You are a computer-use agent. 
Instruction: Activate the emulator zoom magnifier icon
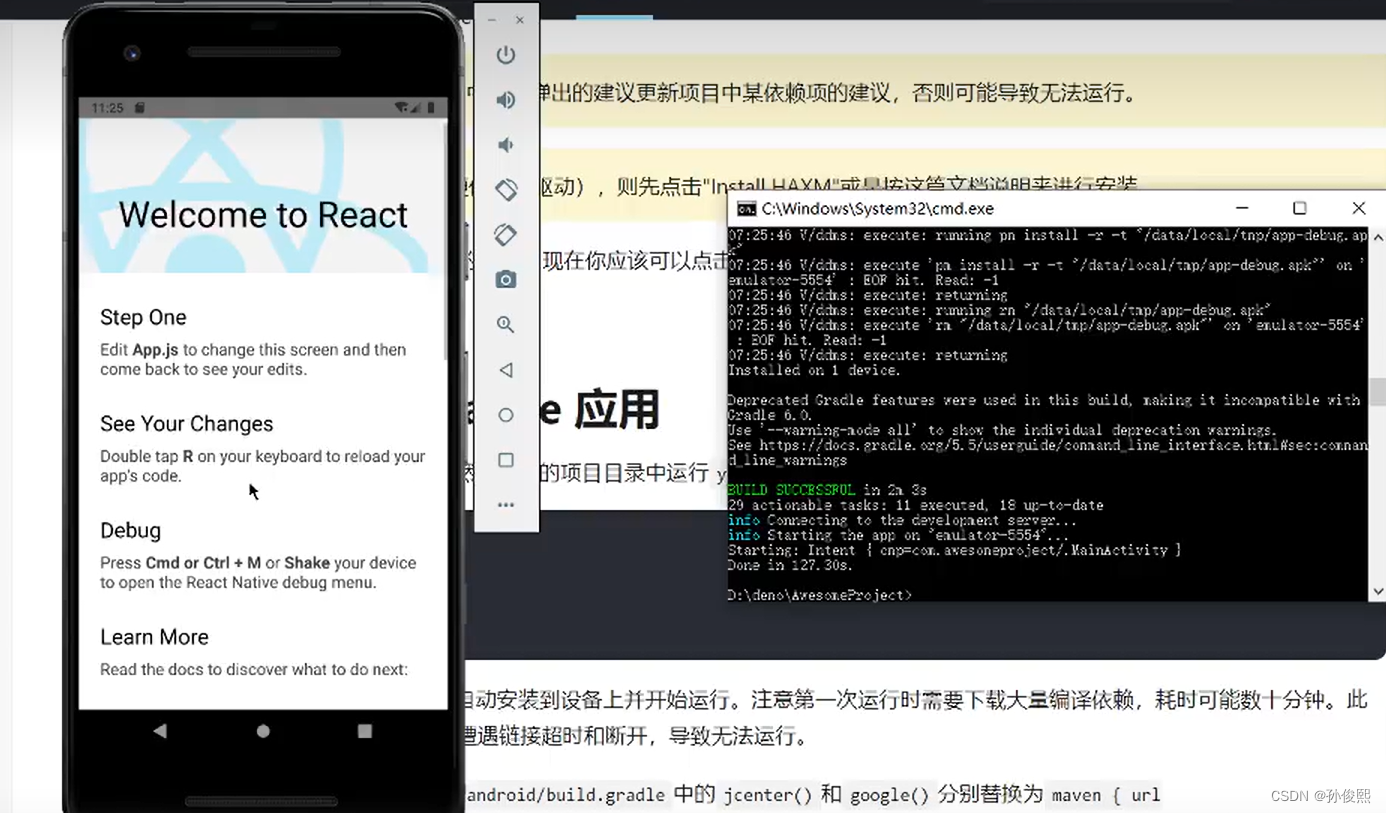pyautogui.click(x=506, y=325)
